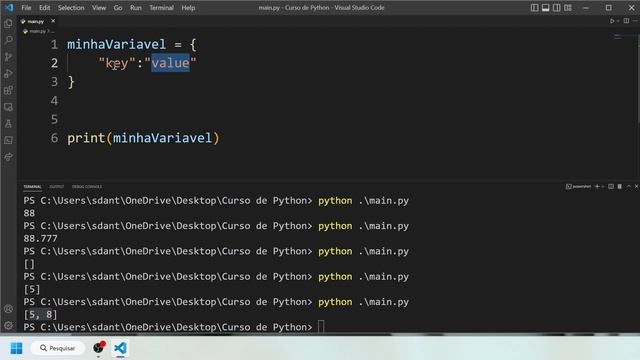Screen dimensions: 640x360
Task: Split the terminal pane
Action: [x=611, y=187]
